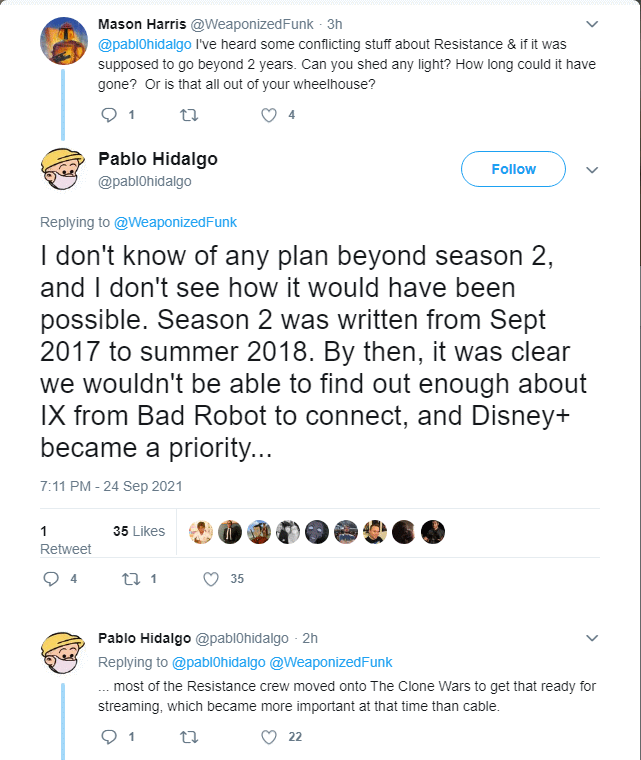Open options chevron on Mason Harris's tweet
641x760 pixels.
tap(592, 23)
